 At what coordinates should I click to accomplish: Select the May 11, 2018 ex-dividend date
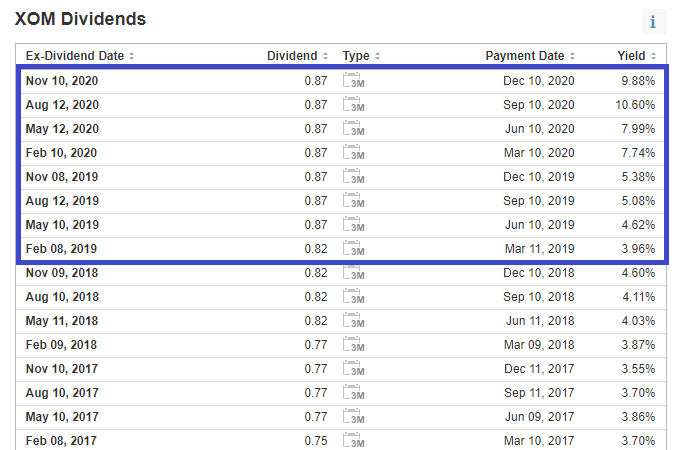click(62, 321)
